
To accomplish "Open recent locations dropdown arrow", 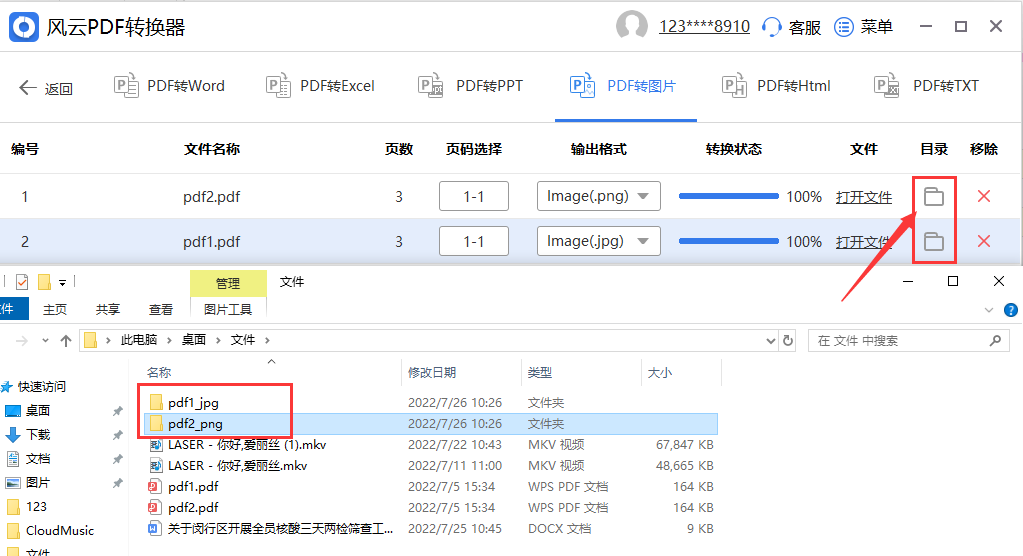I will click(x=45, y=341).
